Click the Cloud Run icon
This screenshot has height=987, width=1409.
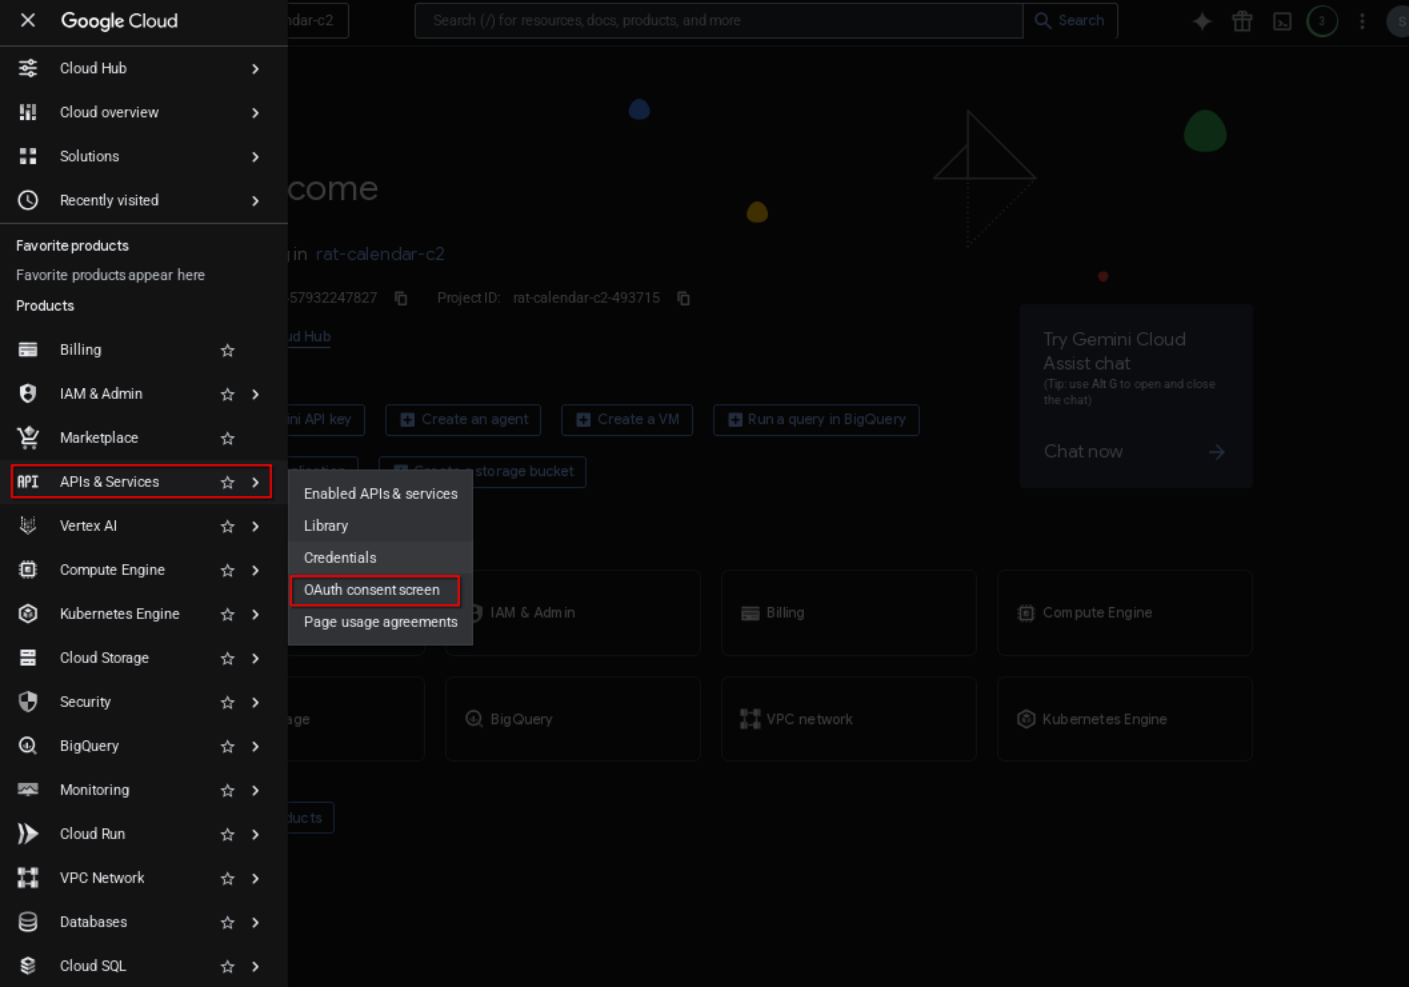coord(28,834)
